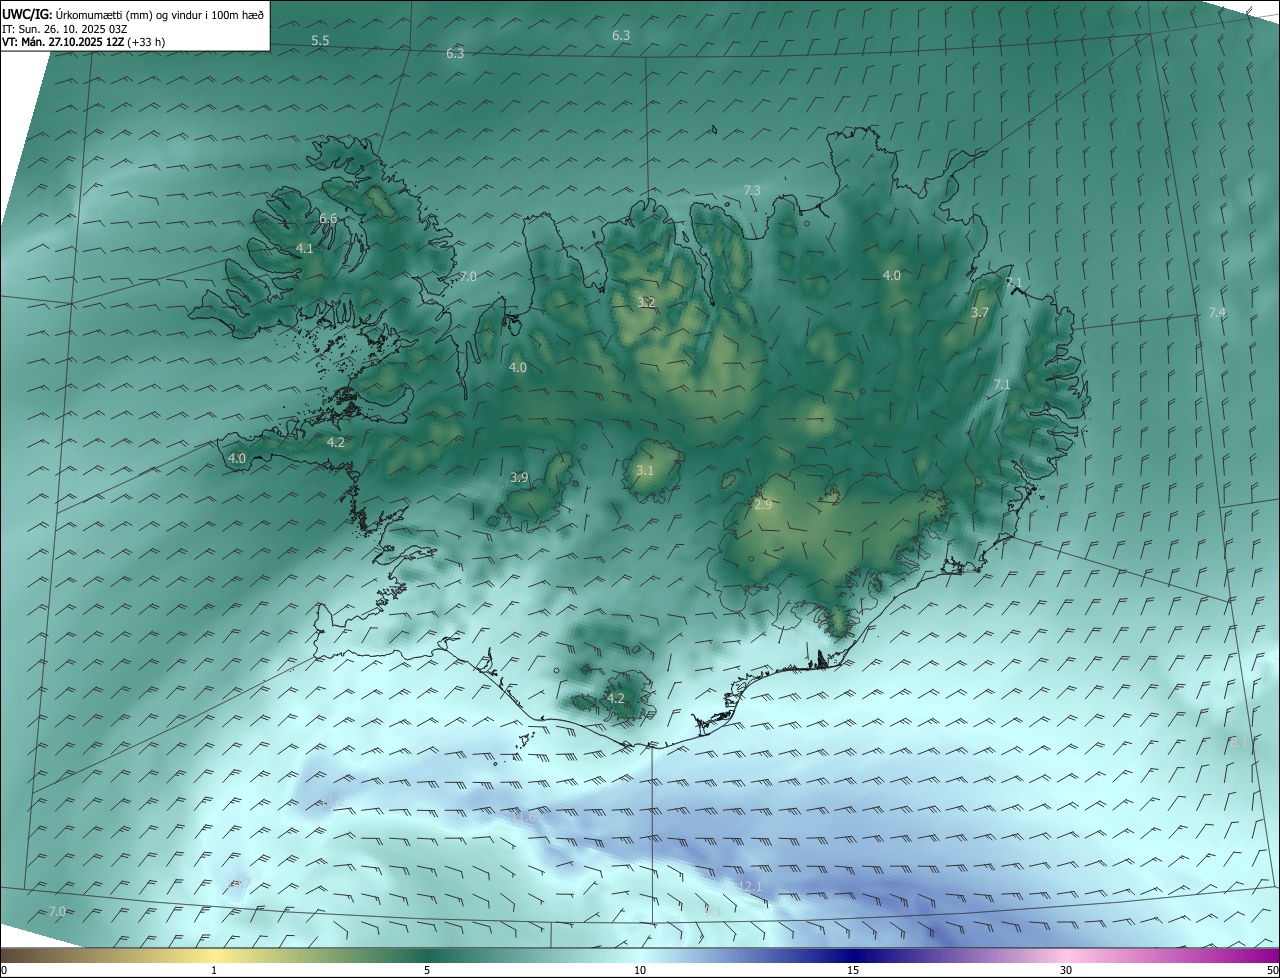Click the 11.6 value label south of the coast
The height and width of the screenshot is (978, 1280).
[524, 817]
